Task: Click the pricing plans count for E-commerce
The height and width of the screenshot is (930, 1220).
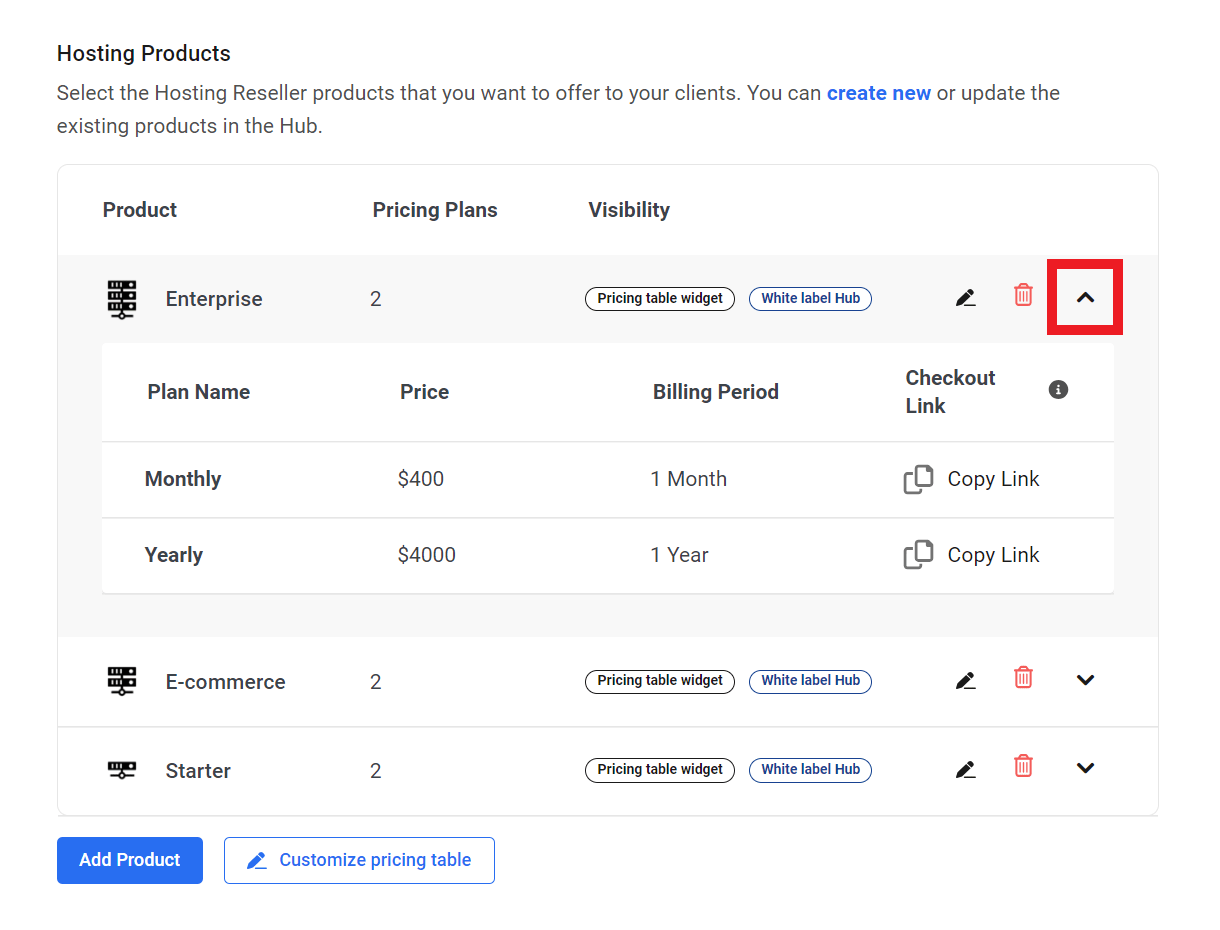Action: (376, 682)
